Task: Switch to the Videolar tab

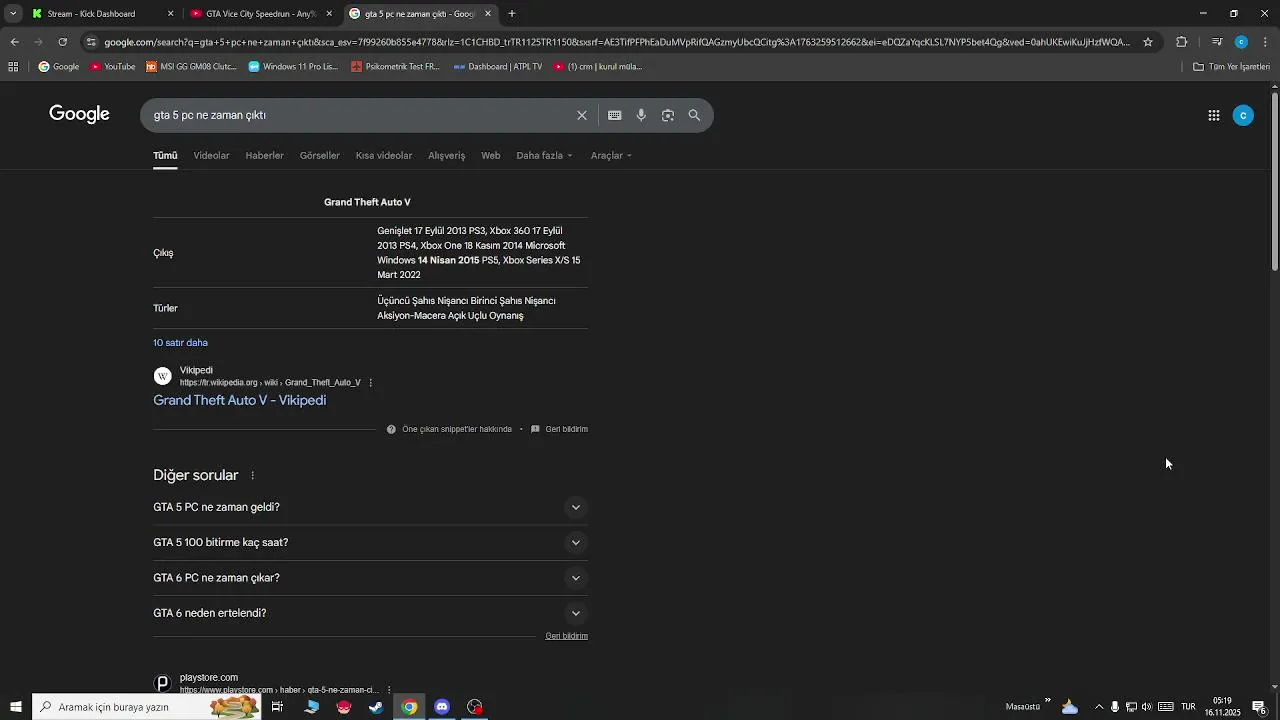Action: coord(211,156)
